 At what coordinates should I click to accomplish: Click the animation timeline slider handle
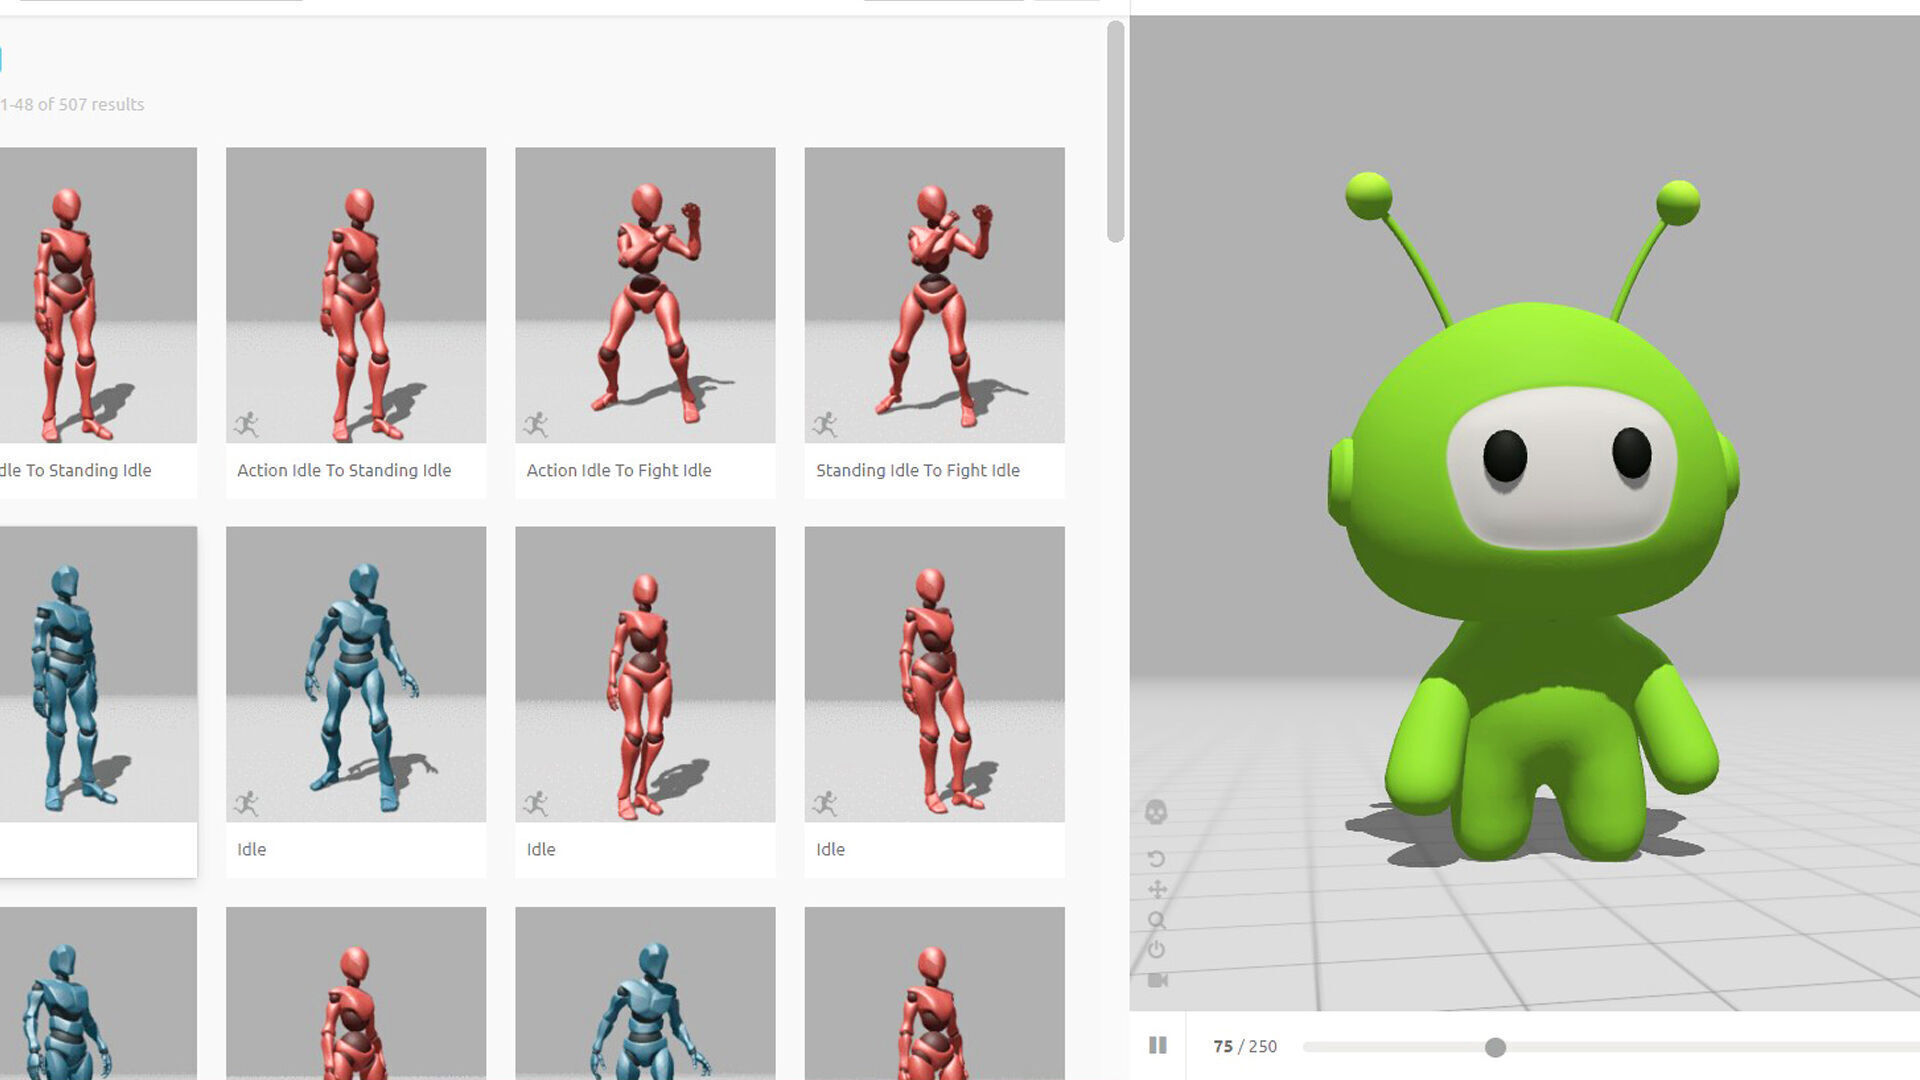click(x=1495, y=1047)
